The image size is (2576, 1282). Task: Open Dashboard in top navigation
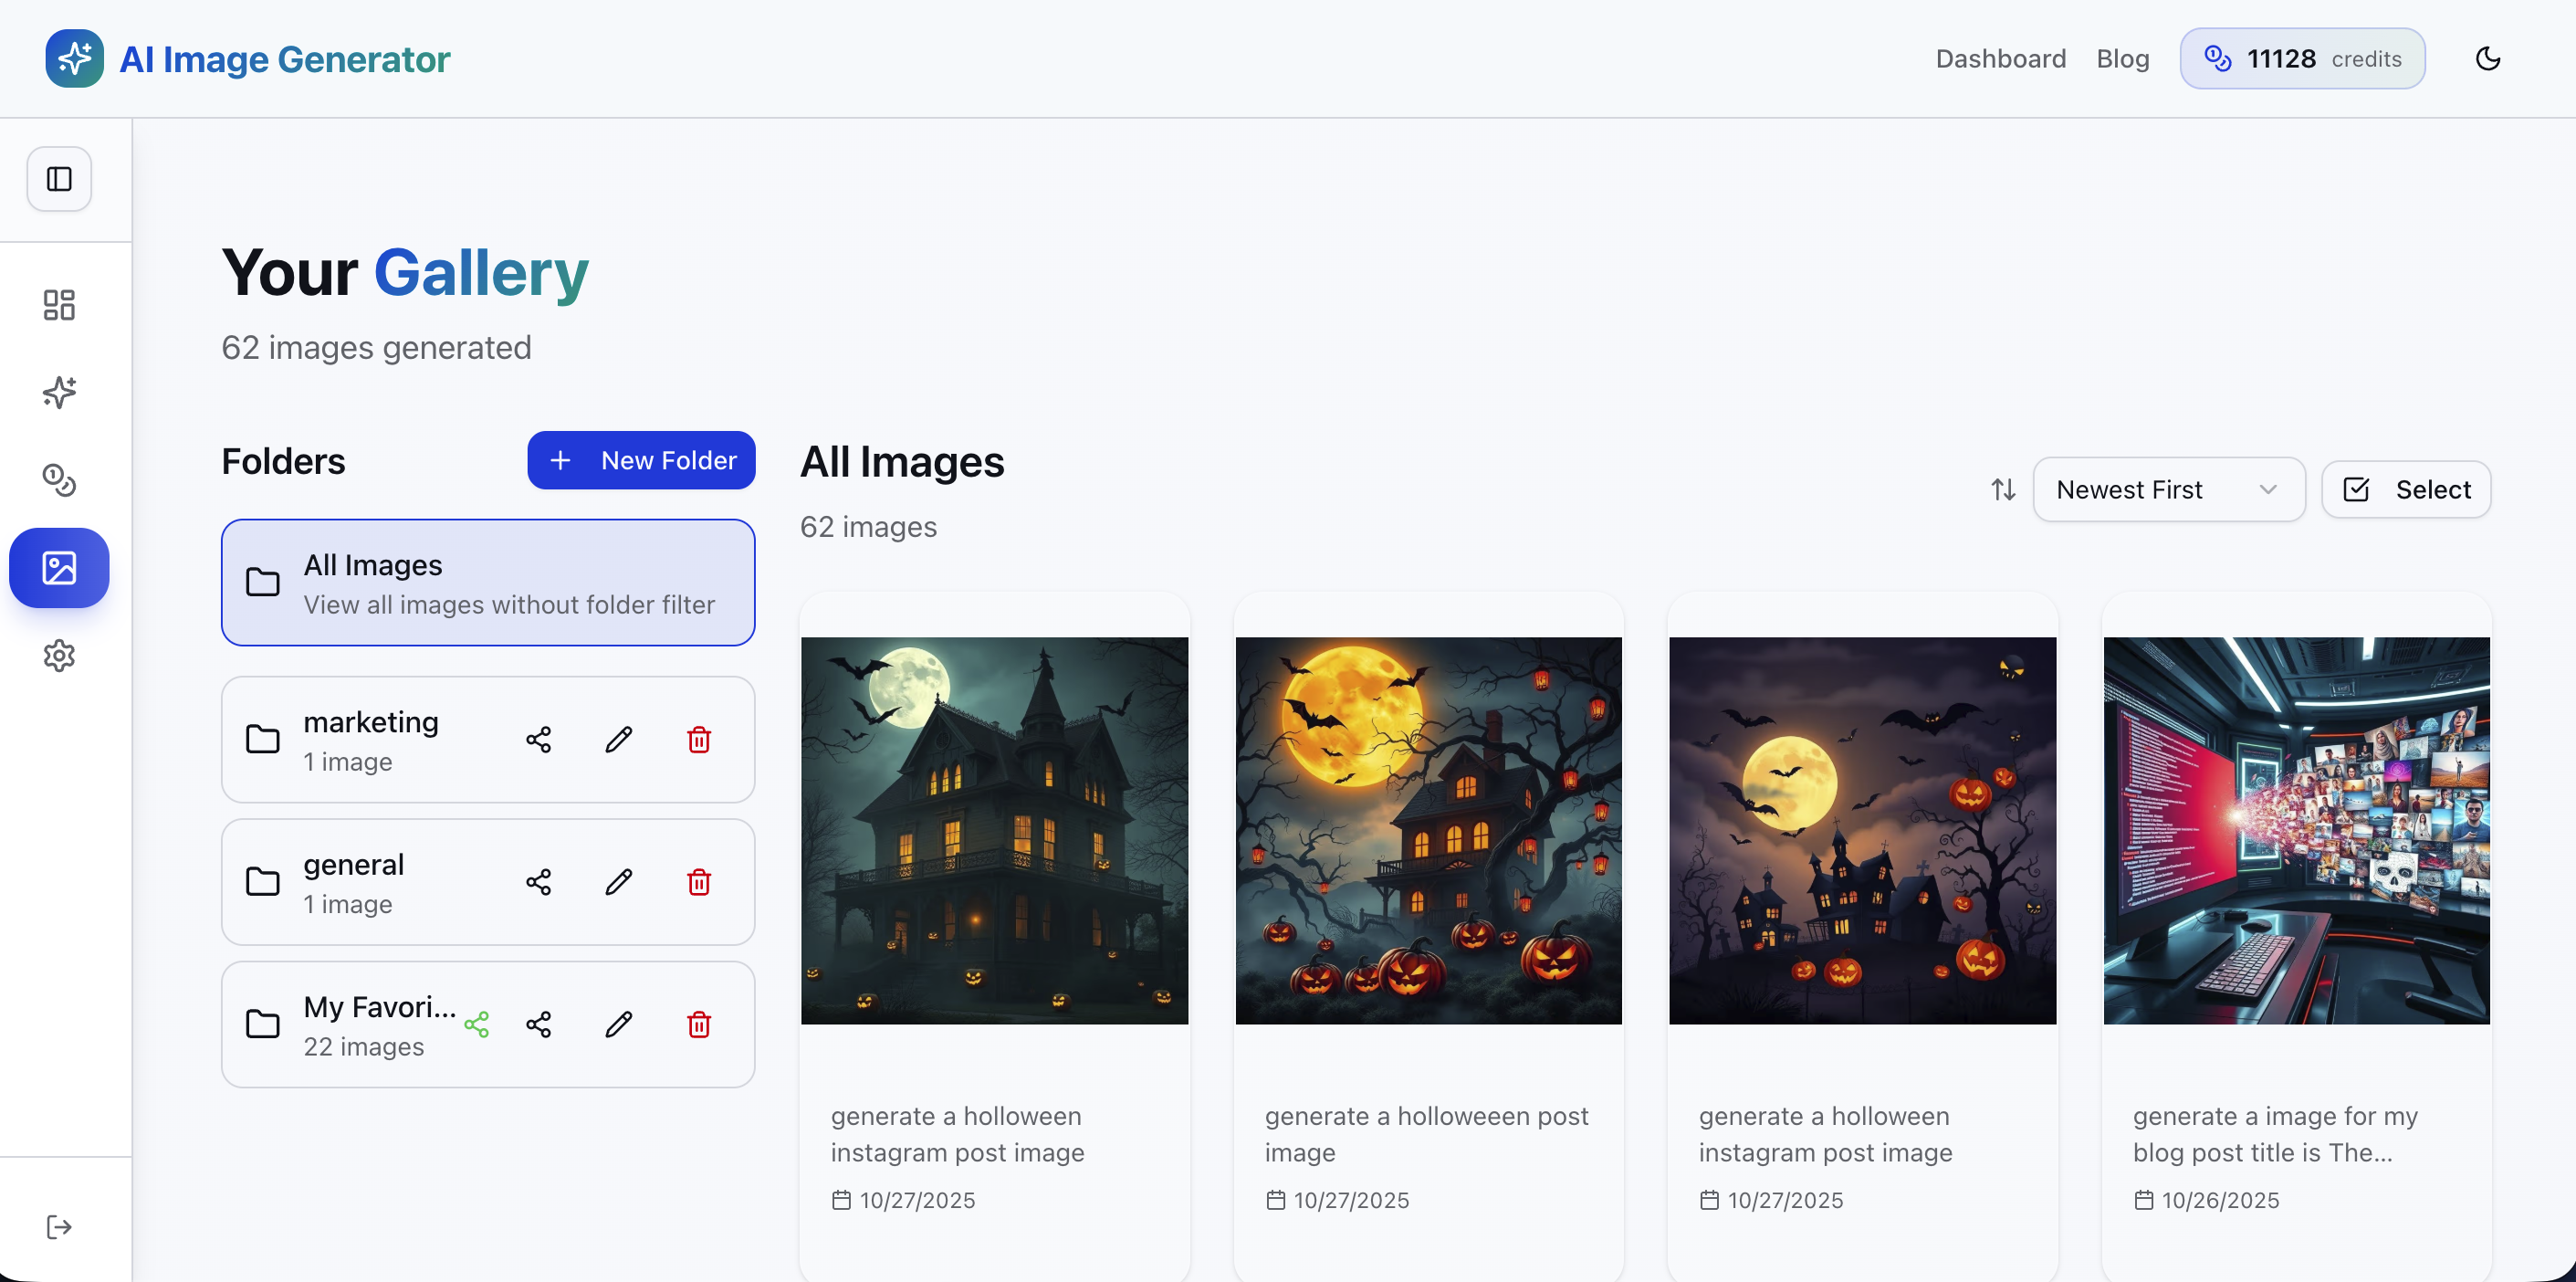[2000, 59]
